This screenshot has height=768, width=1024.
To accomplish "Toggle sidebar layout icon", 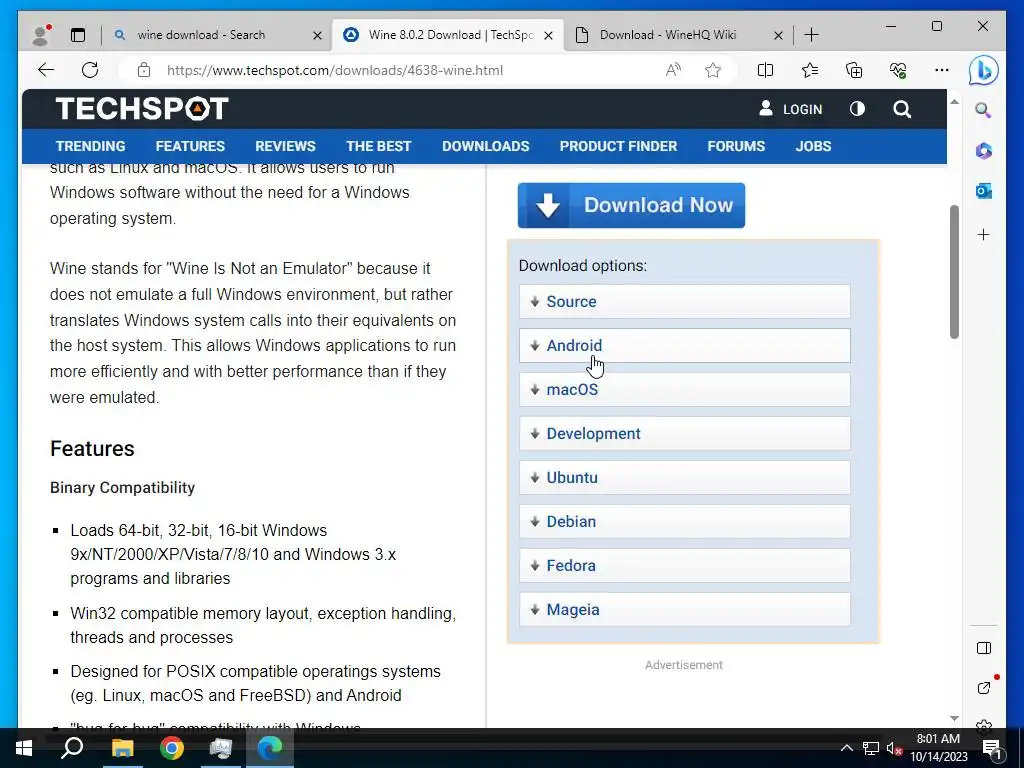I will pyautogui.click(x=984, y=648).
